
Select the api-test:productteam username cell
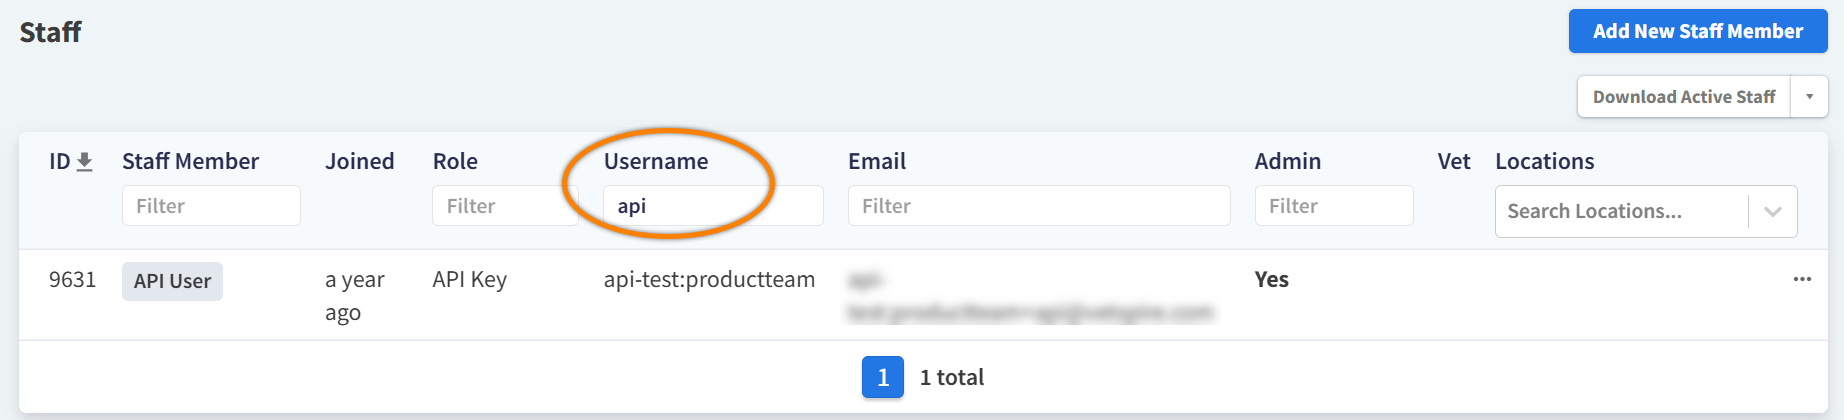point(709,280)
